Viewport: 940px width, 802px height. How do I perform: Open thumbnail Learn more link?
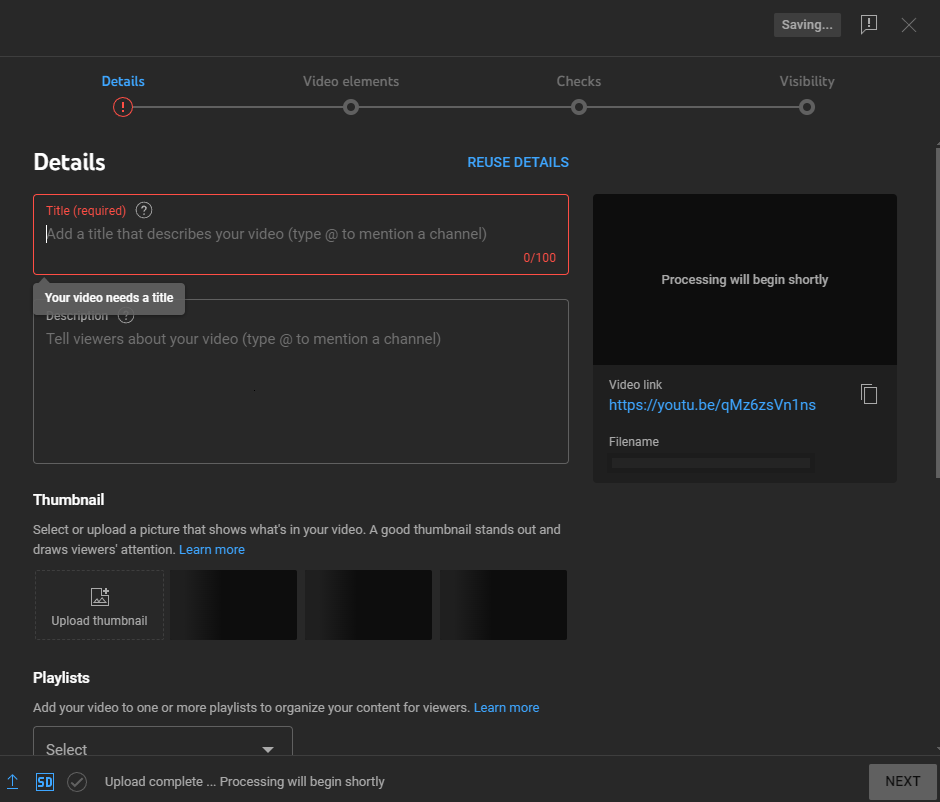pyautogui.click(x=212, y=550)
